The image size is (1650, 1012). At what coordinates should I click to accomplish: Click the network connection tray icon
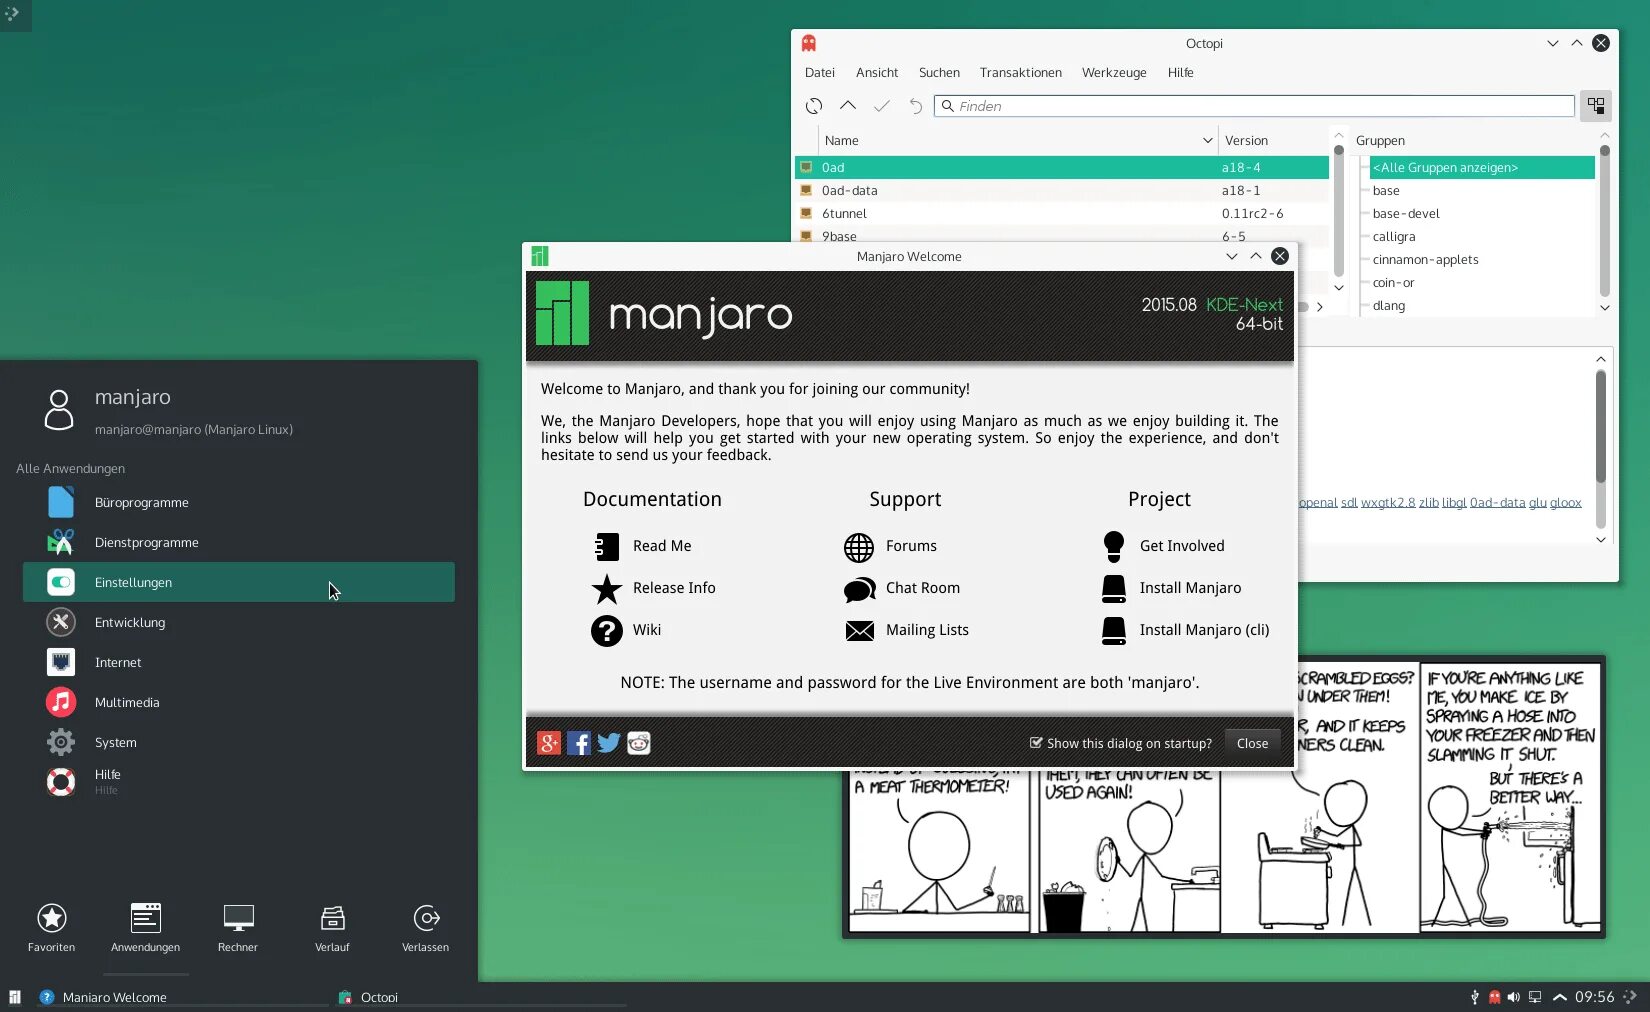1535,997
